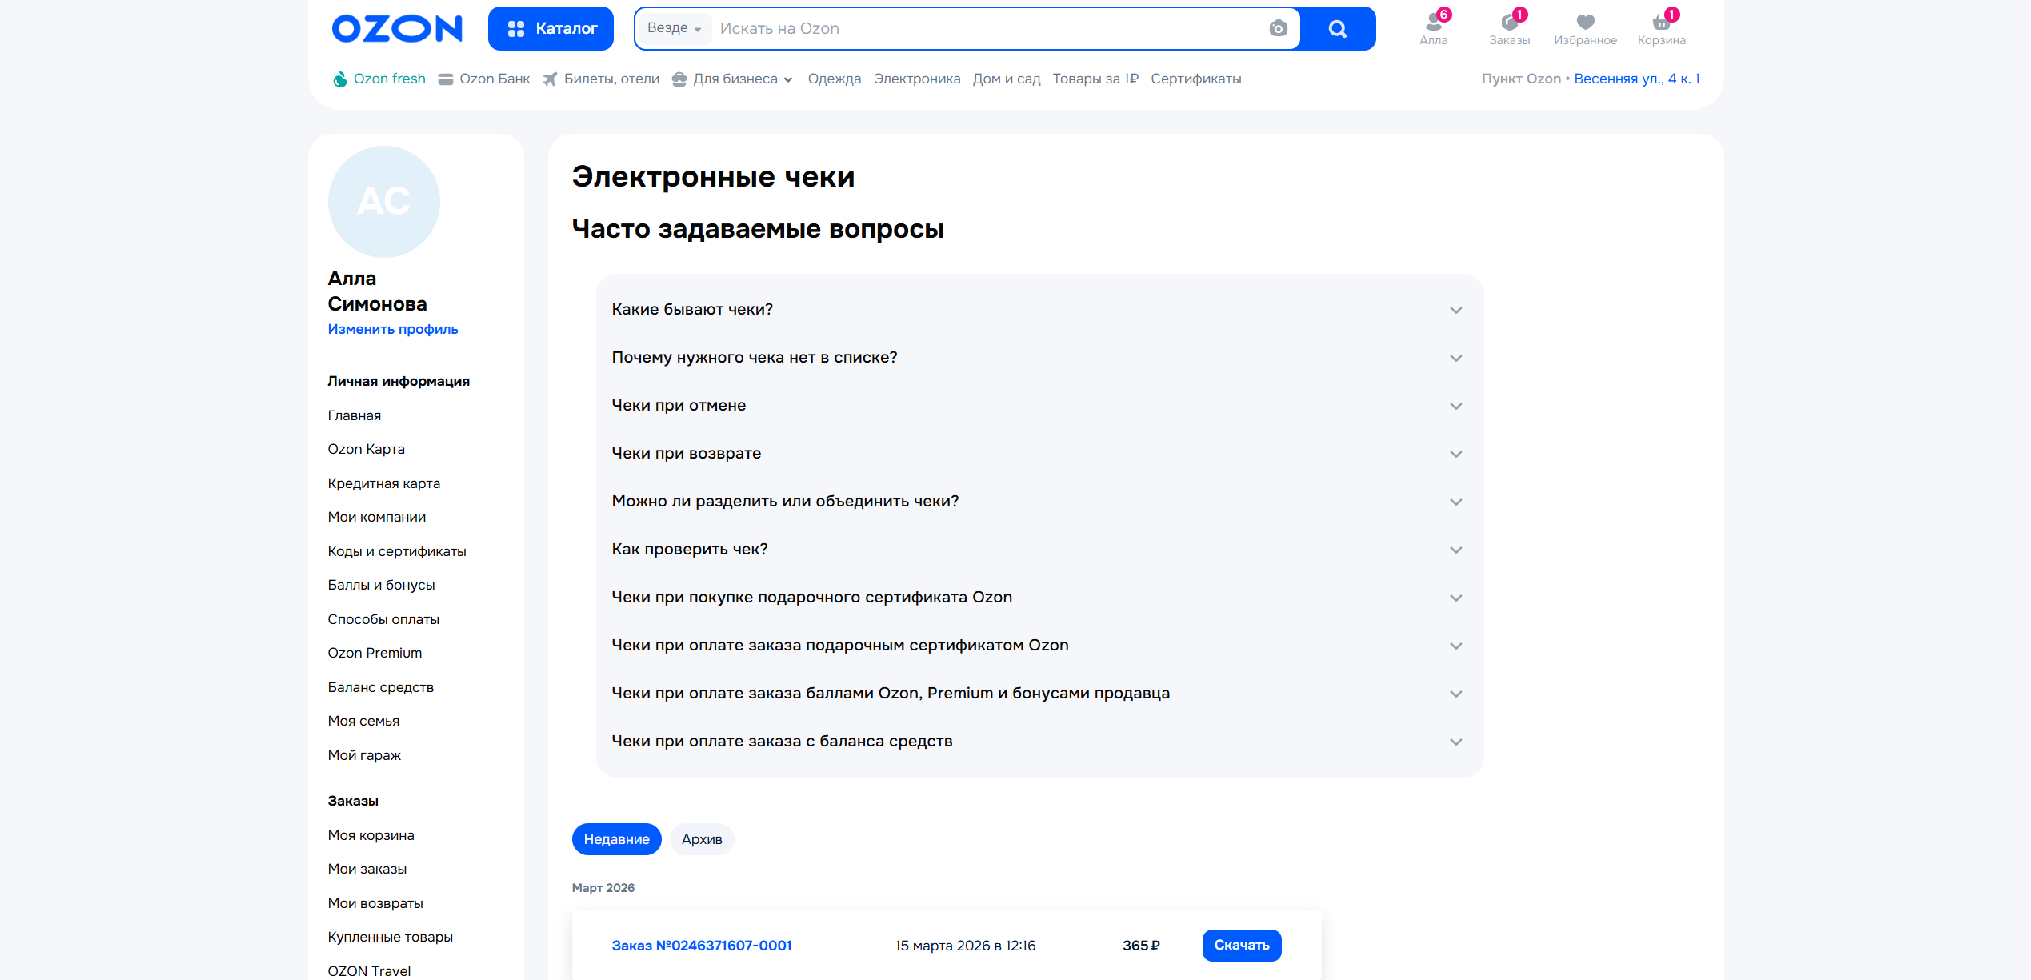Expand the Как проверить чек section

click(x=1038, y=549)
